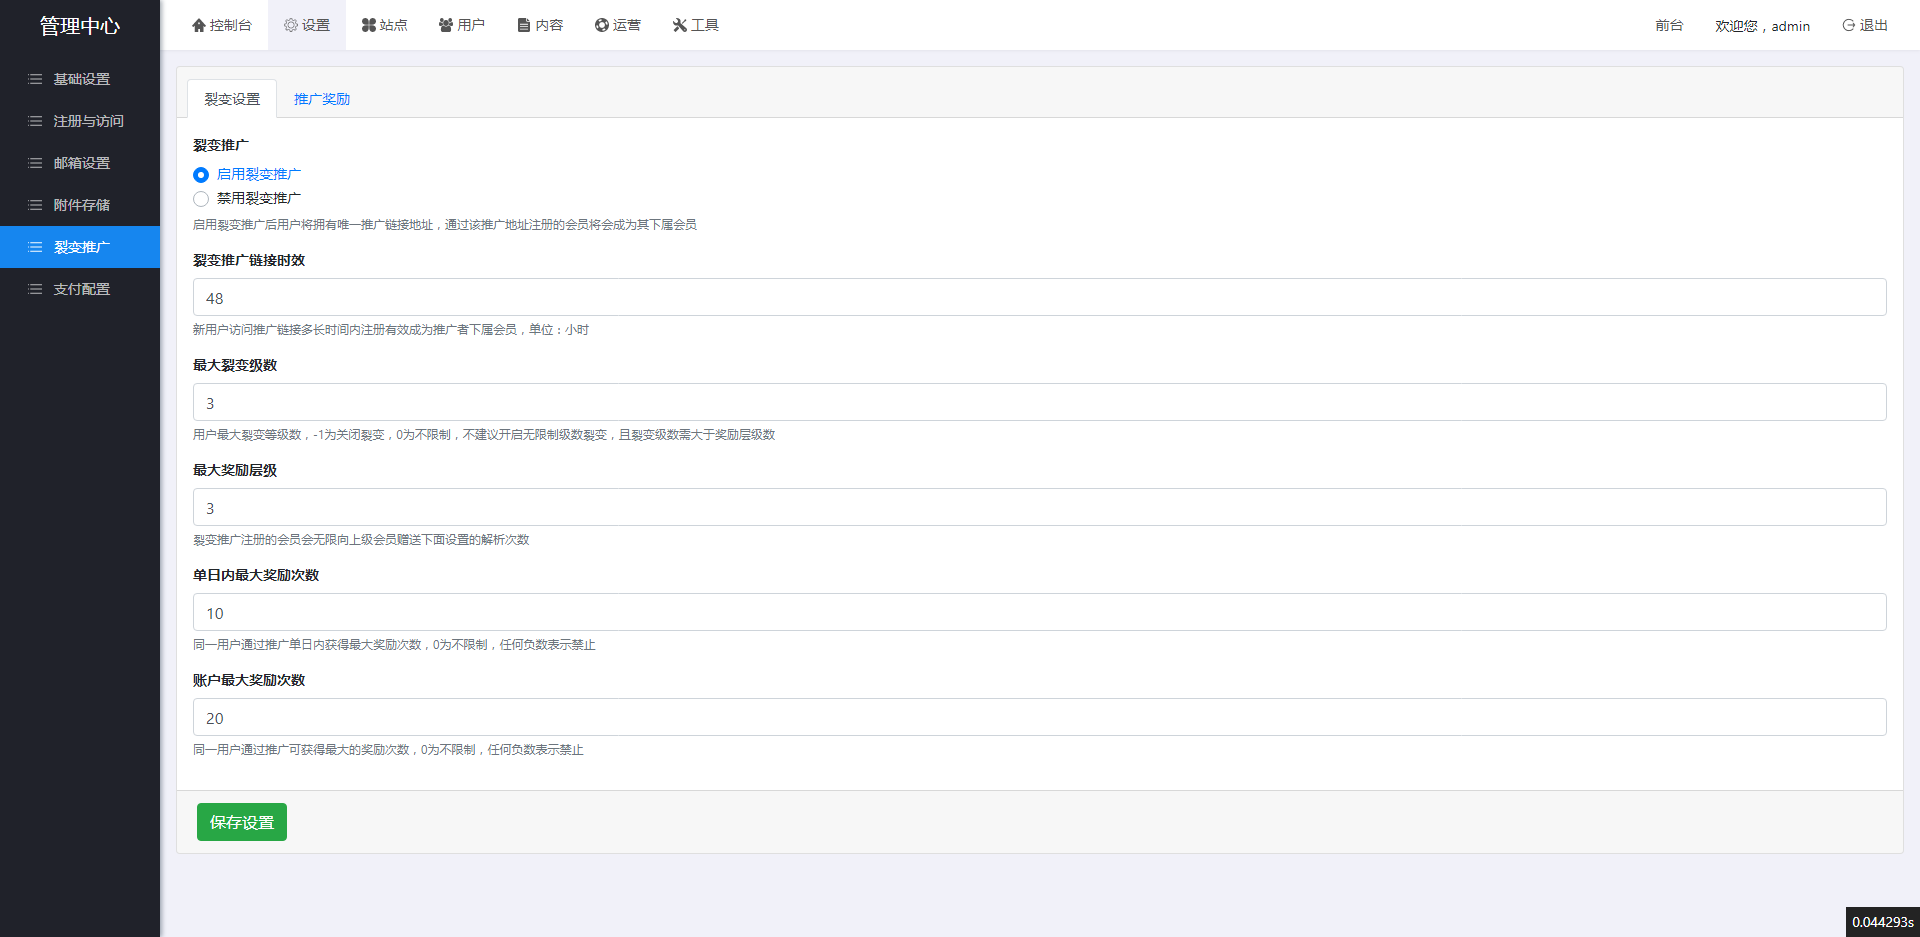This screenshot has width=1920, height=937.
Task: Open the 内容 menu label
Action: click(549, 25)
